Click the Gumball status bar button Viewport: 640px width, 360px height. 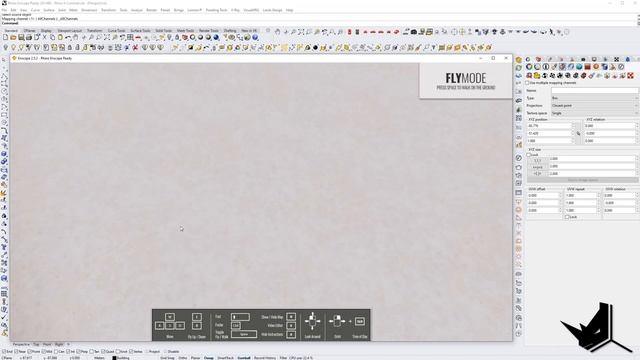click(x=244, y=358)
